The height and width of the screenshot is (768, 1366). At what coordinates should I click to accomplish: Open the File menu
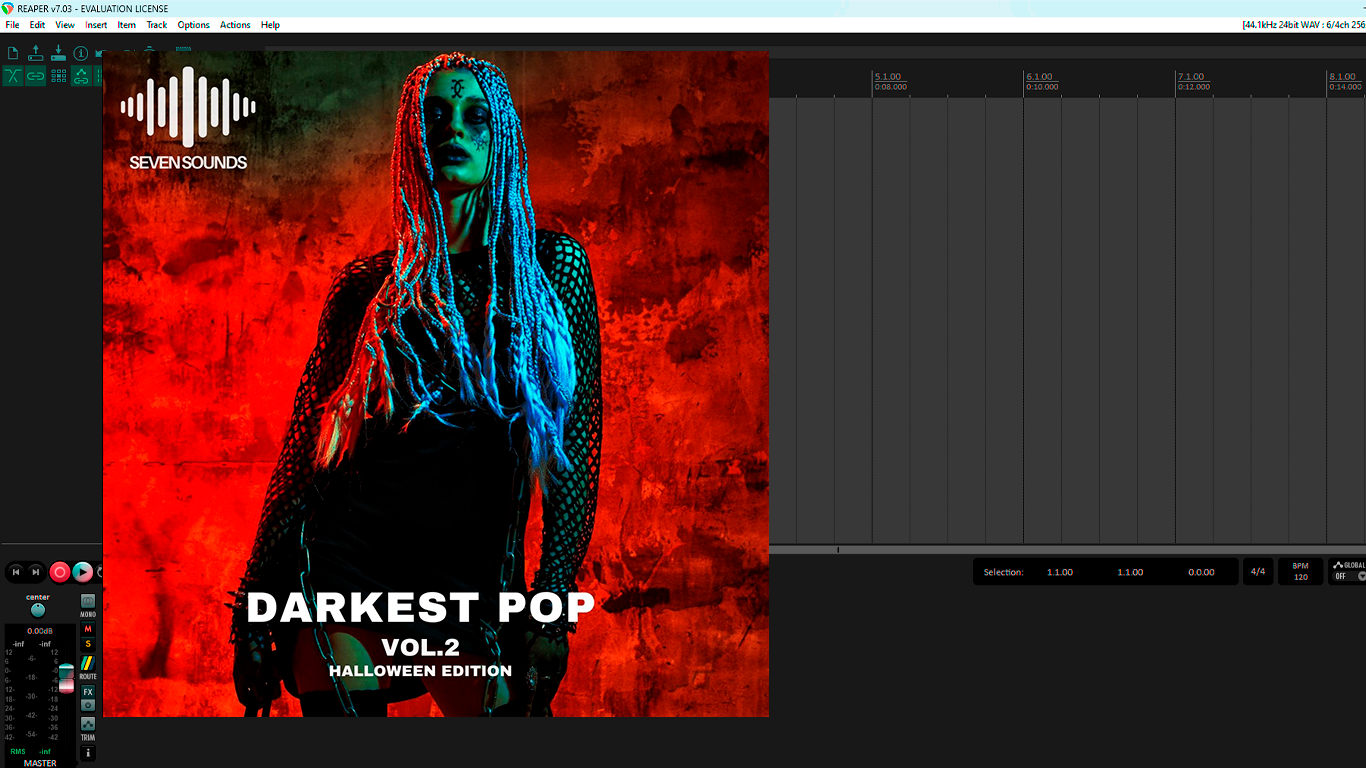pos(12,25)
